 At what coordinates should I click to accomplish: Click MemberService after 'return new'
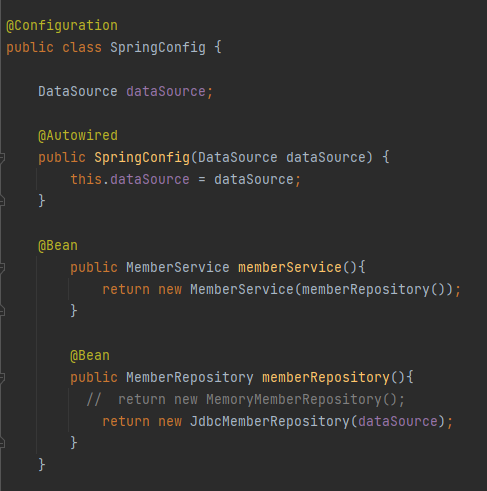tap(242, 289)
